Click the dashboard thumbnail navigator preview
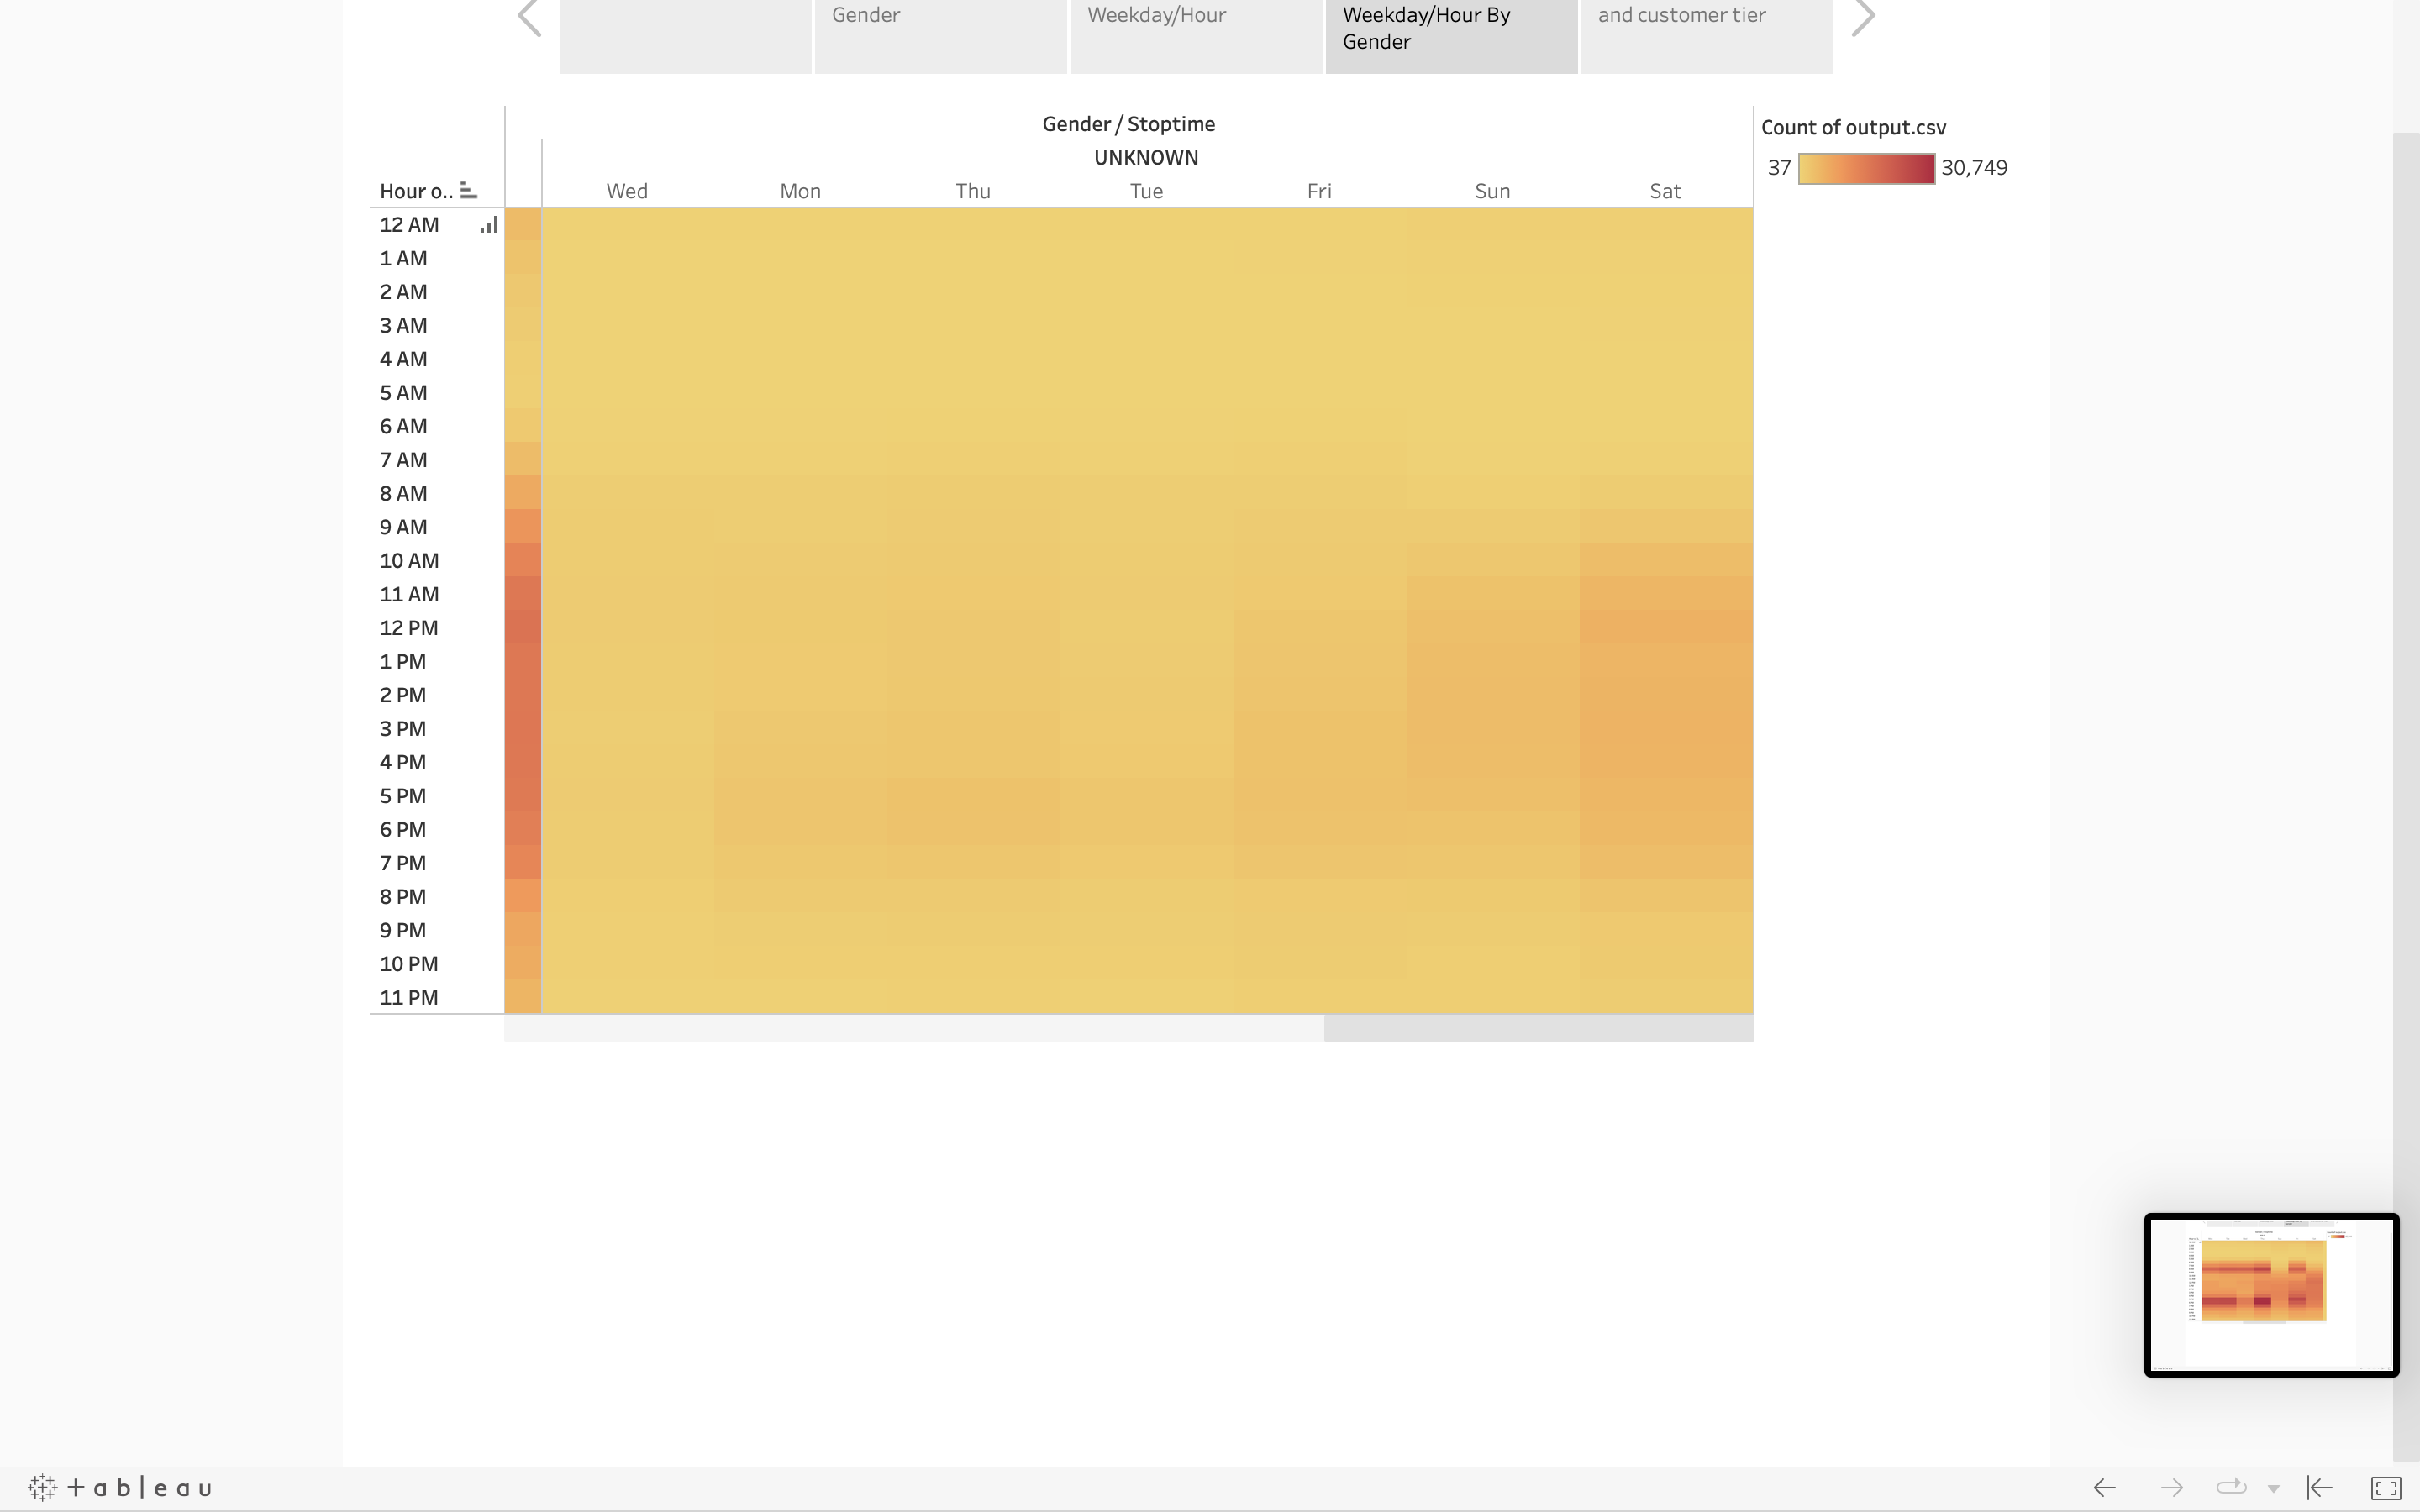2420x1512 pixels. (2270, 1295)
